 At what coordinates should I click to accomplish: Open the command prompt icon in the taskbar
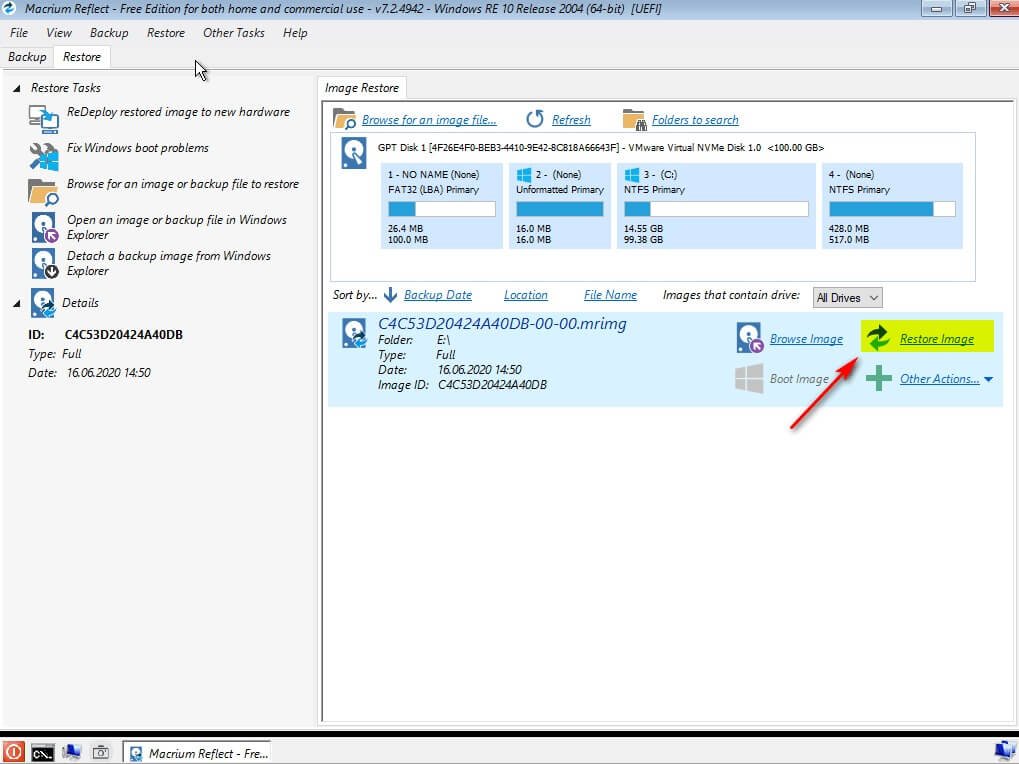pyautogui.click(x=43, y=753)
